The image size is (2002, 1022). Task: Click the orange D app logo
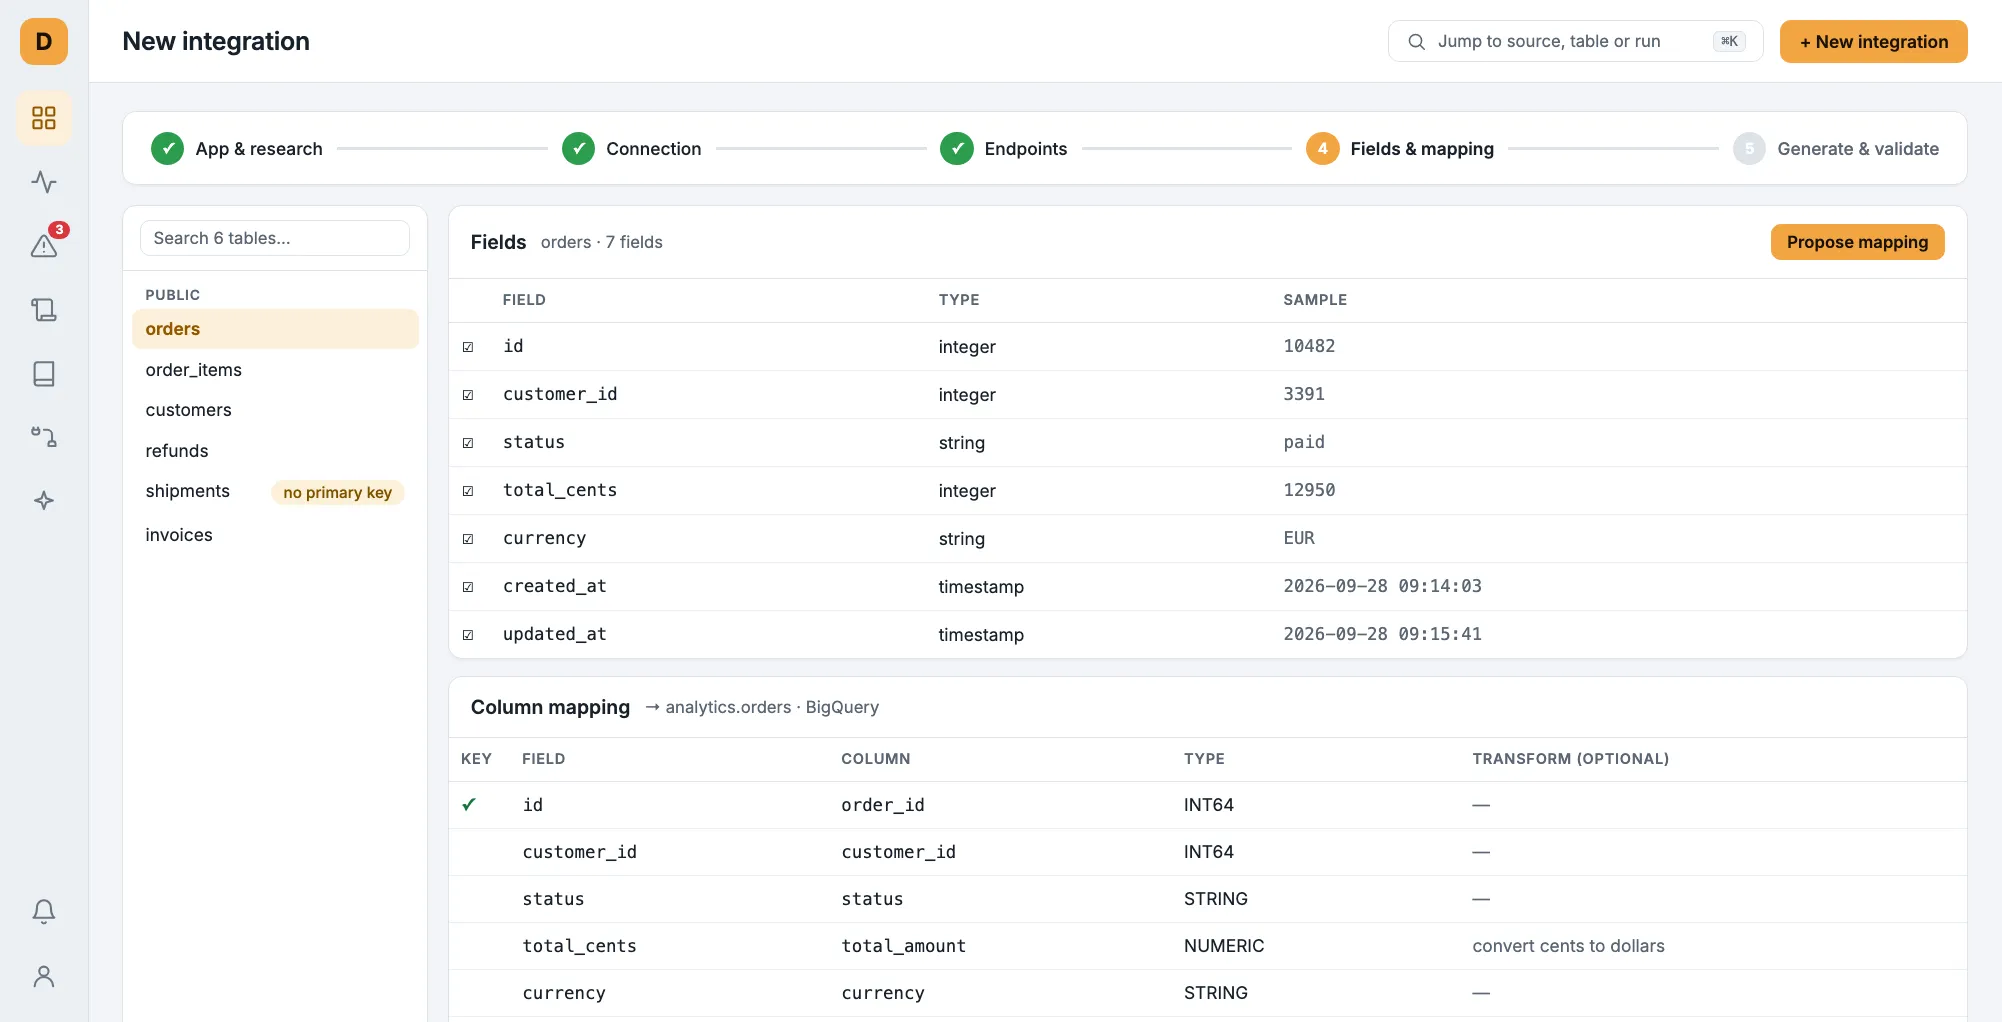point(44,41)
